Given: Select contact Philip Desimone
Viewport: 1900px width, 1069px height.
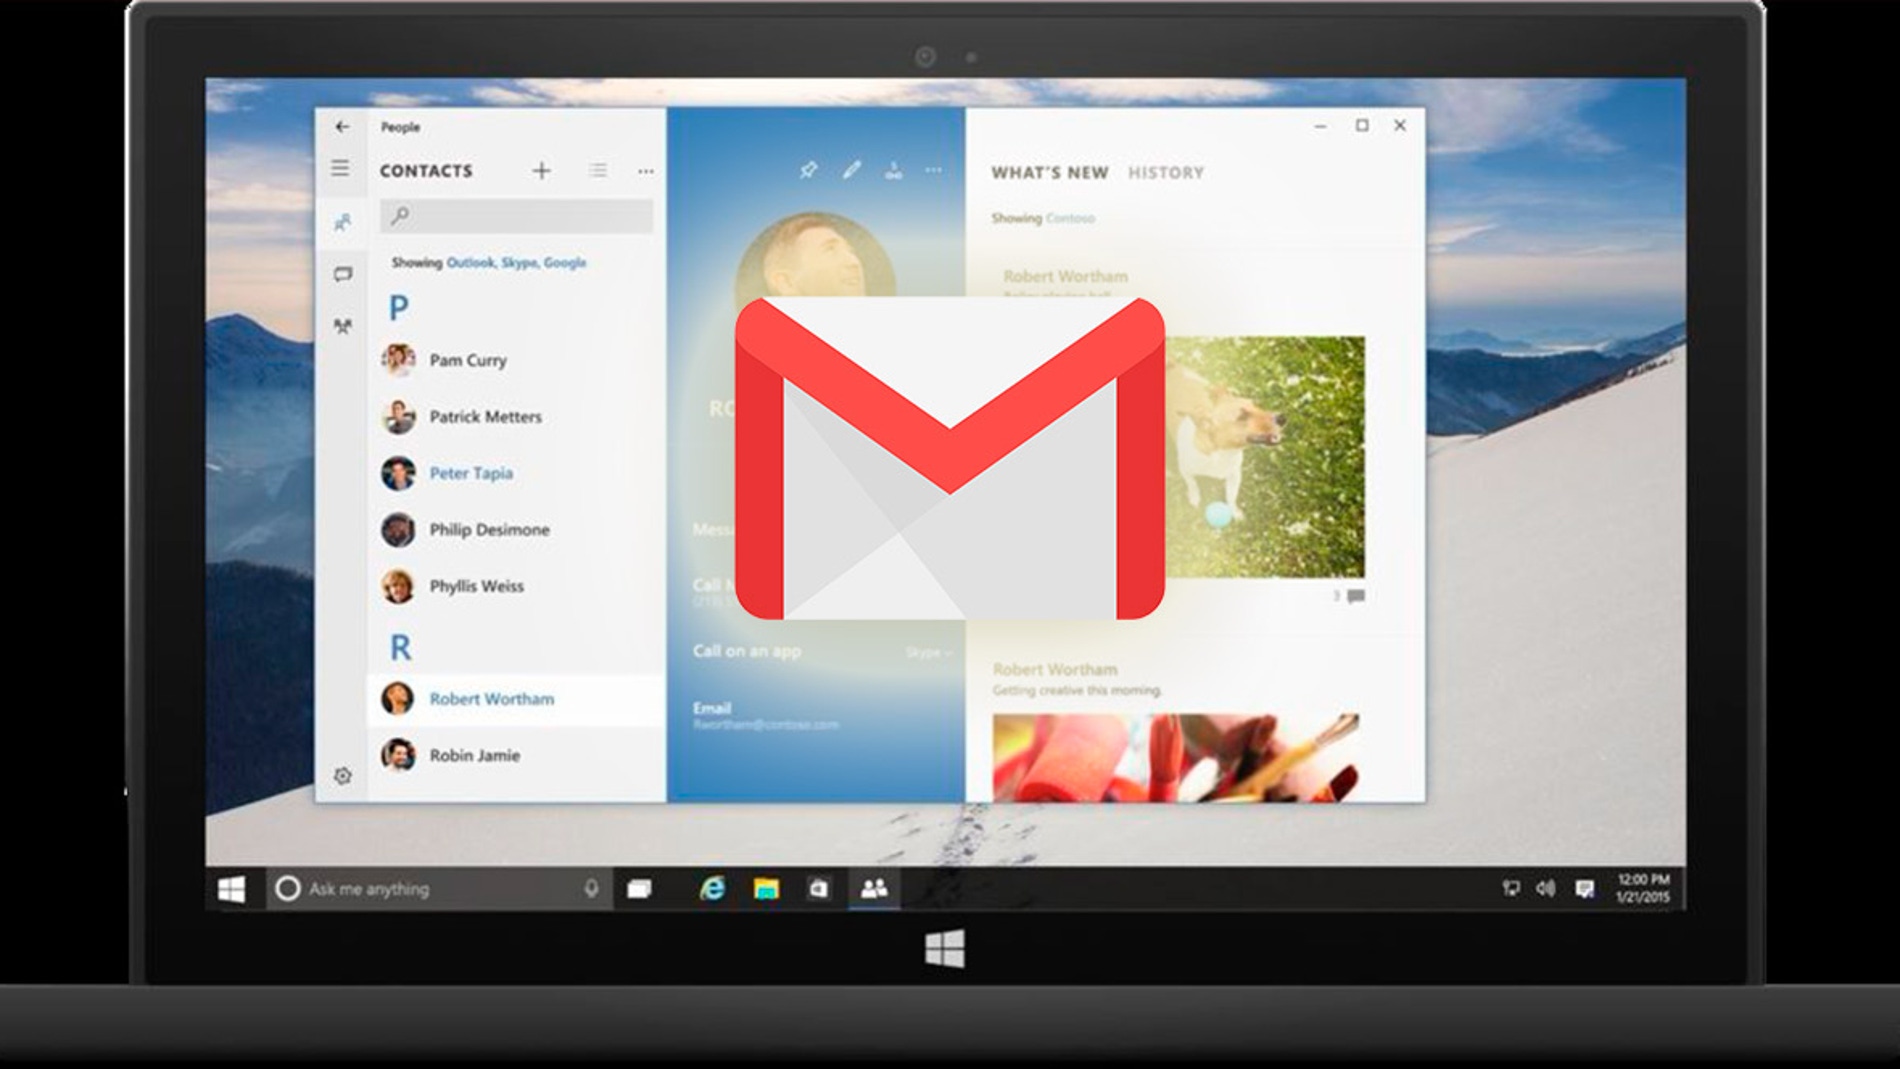Looking at the screenshot, I should click(x=515, y=530).
